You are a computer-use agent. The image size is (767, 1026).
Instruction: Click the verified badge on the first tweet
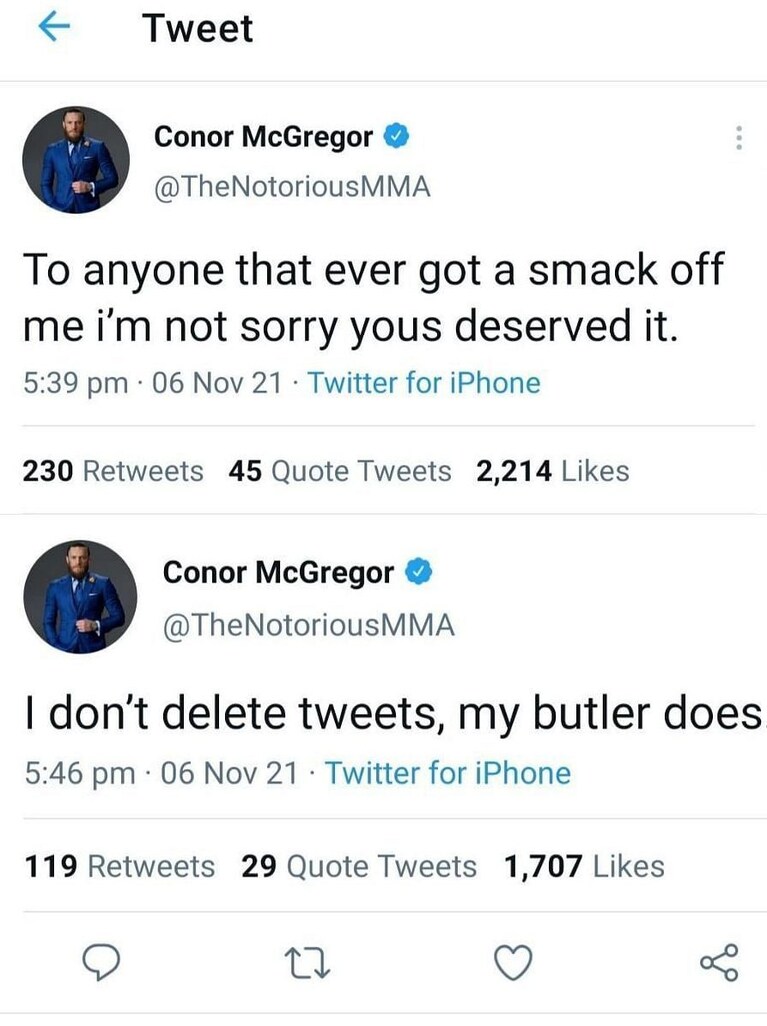click(396, 136)
